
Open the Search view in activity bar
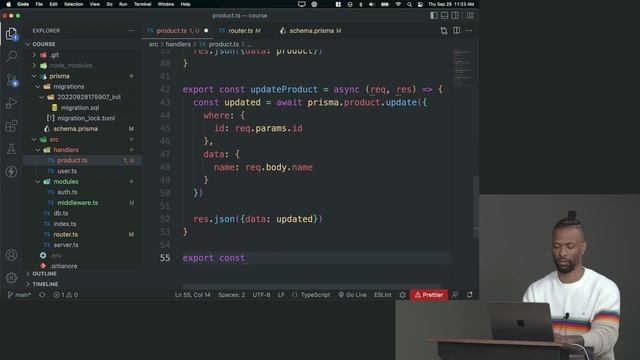(x=11, y=56)
